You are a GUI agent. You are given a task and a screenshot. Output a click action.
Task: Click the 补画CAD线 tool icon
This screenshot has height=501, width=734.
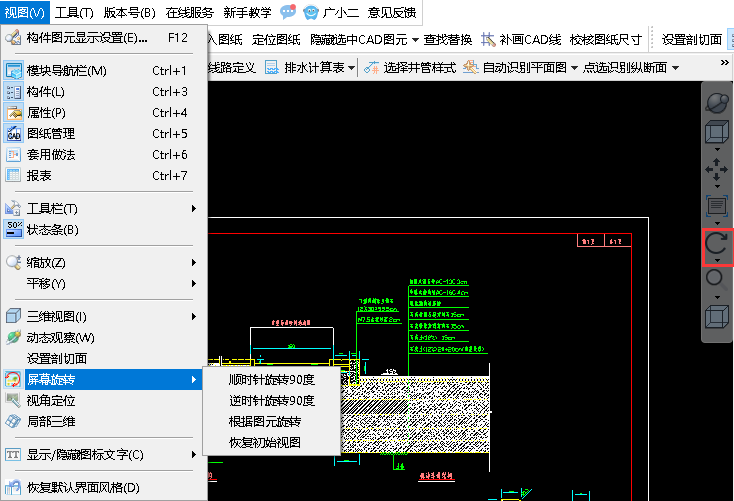(x=488, y=40)
